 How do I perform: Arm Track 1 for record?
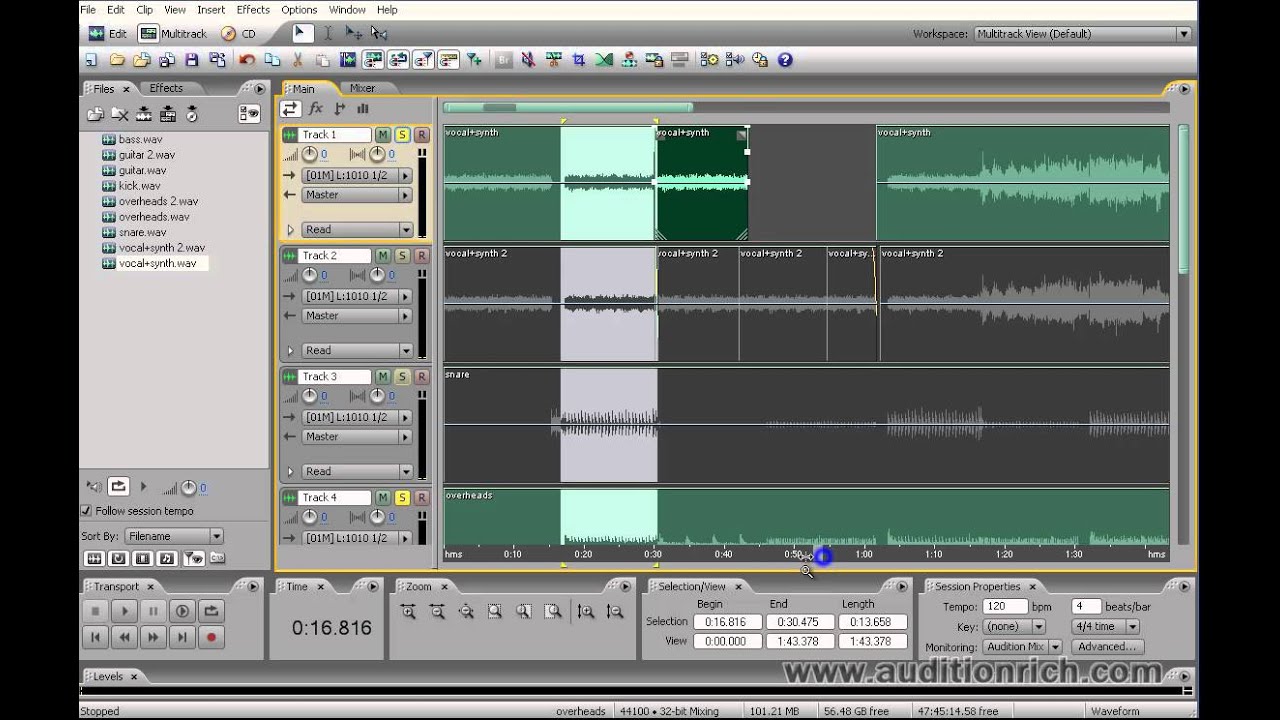pos(421,135)
